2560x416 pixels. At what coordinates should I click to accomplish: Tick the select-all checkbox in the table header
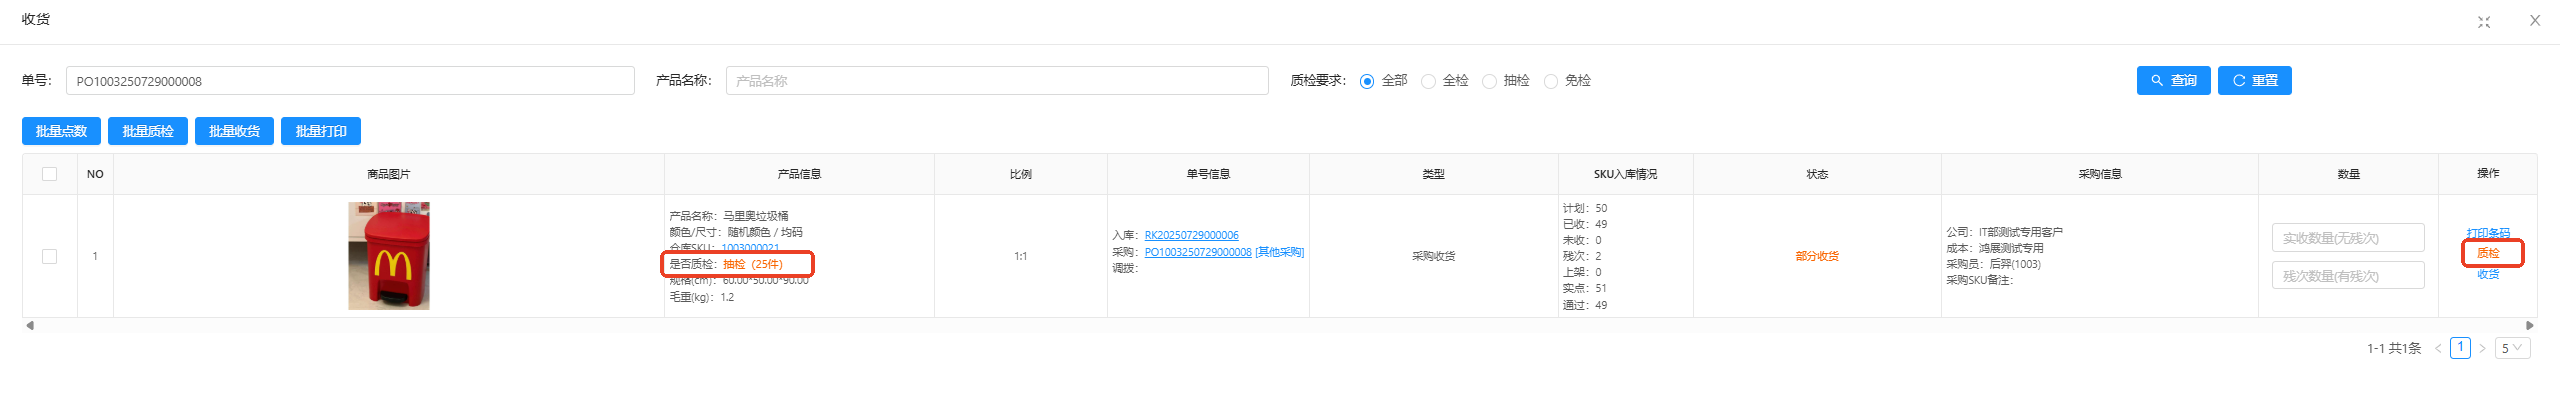pos(49,174)
